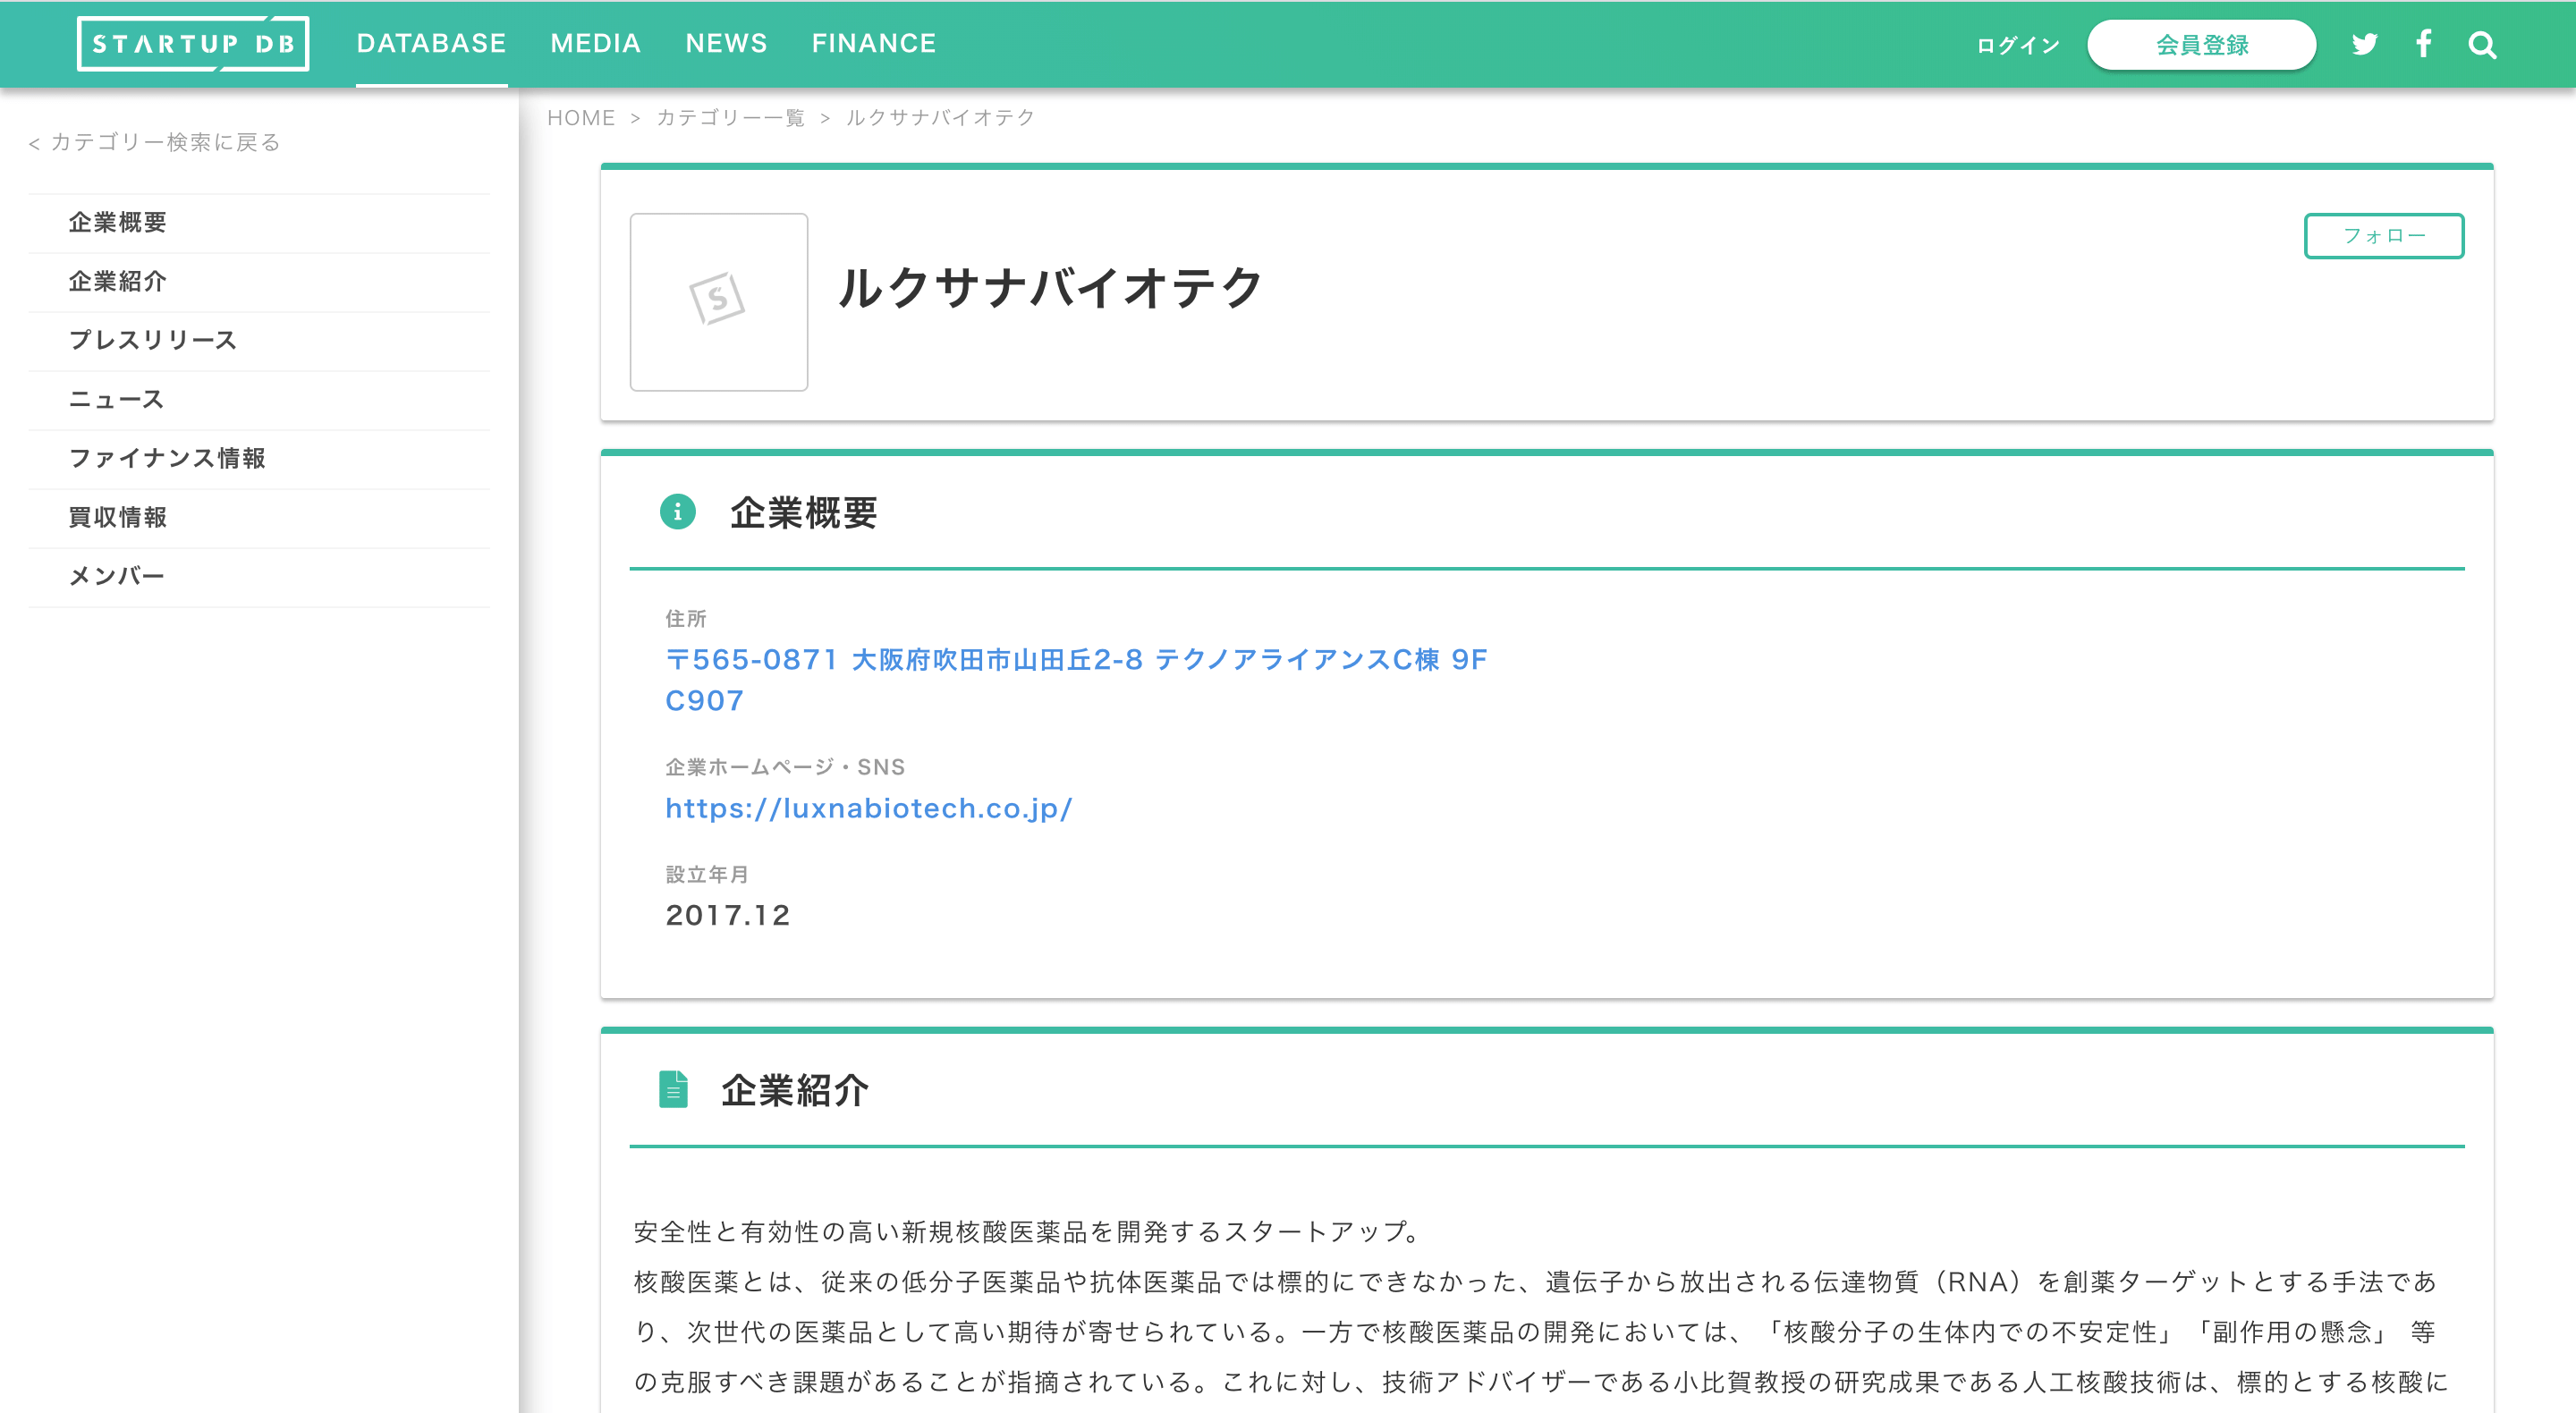The height and width of the screenshot is (1413, 2576).
Task: Toggle the フォロー follow button
Action: [2384, 236]
